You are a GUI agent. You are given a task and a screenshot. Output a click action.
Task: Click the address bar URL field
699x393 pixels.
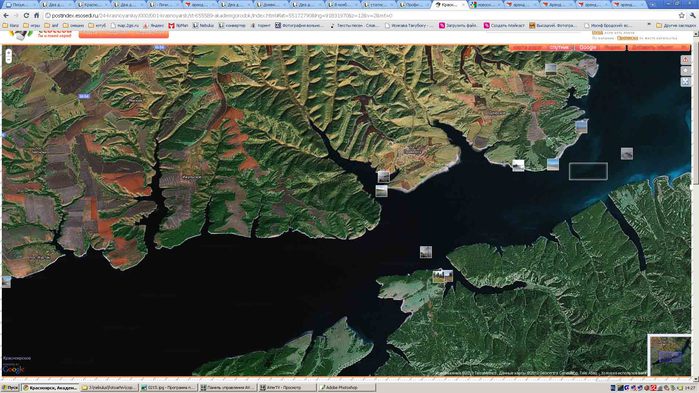361,16
